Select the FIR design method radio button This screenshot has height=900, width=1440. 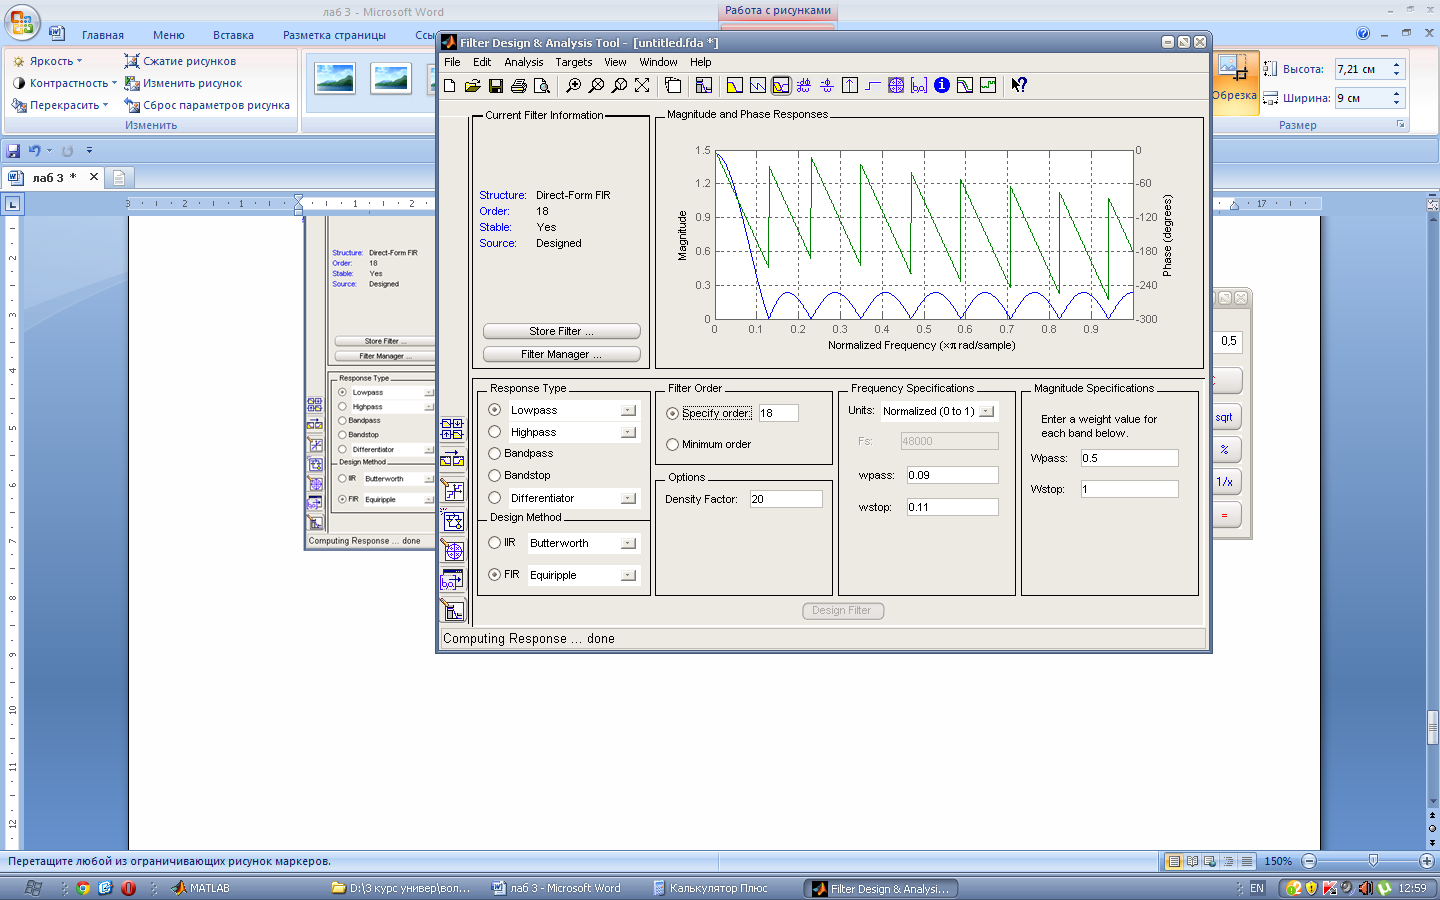[x=495, y=575]
